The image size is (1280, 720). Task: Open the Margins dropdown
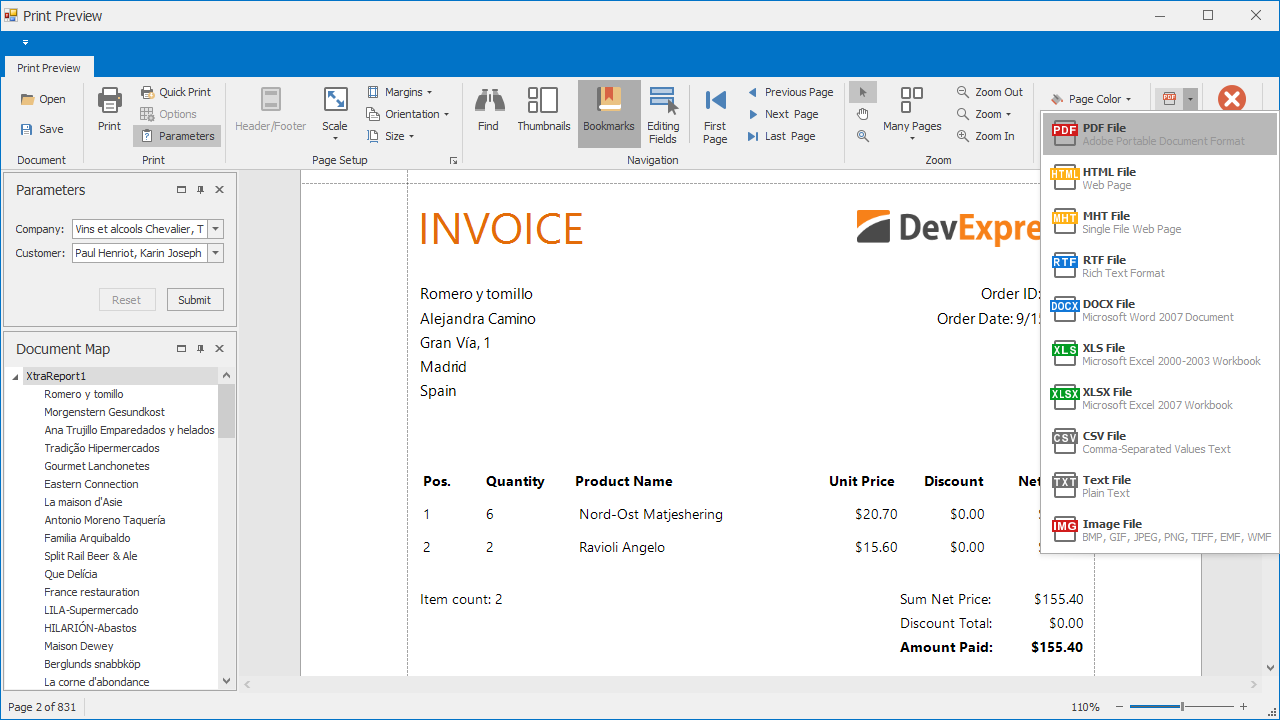399,91
